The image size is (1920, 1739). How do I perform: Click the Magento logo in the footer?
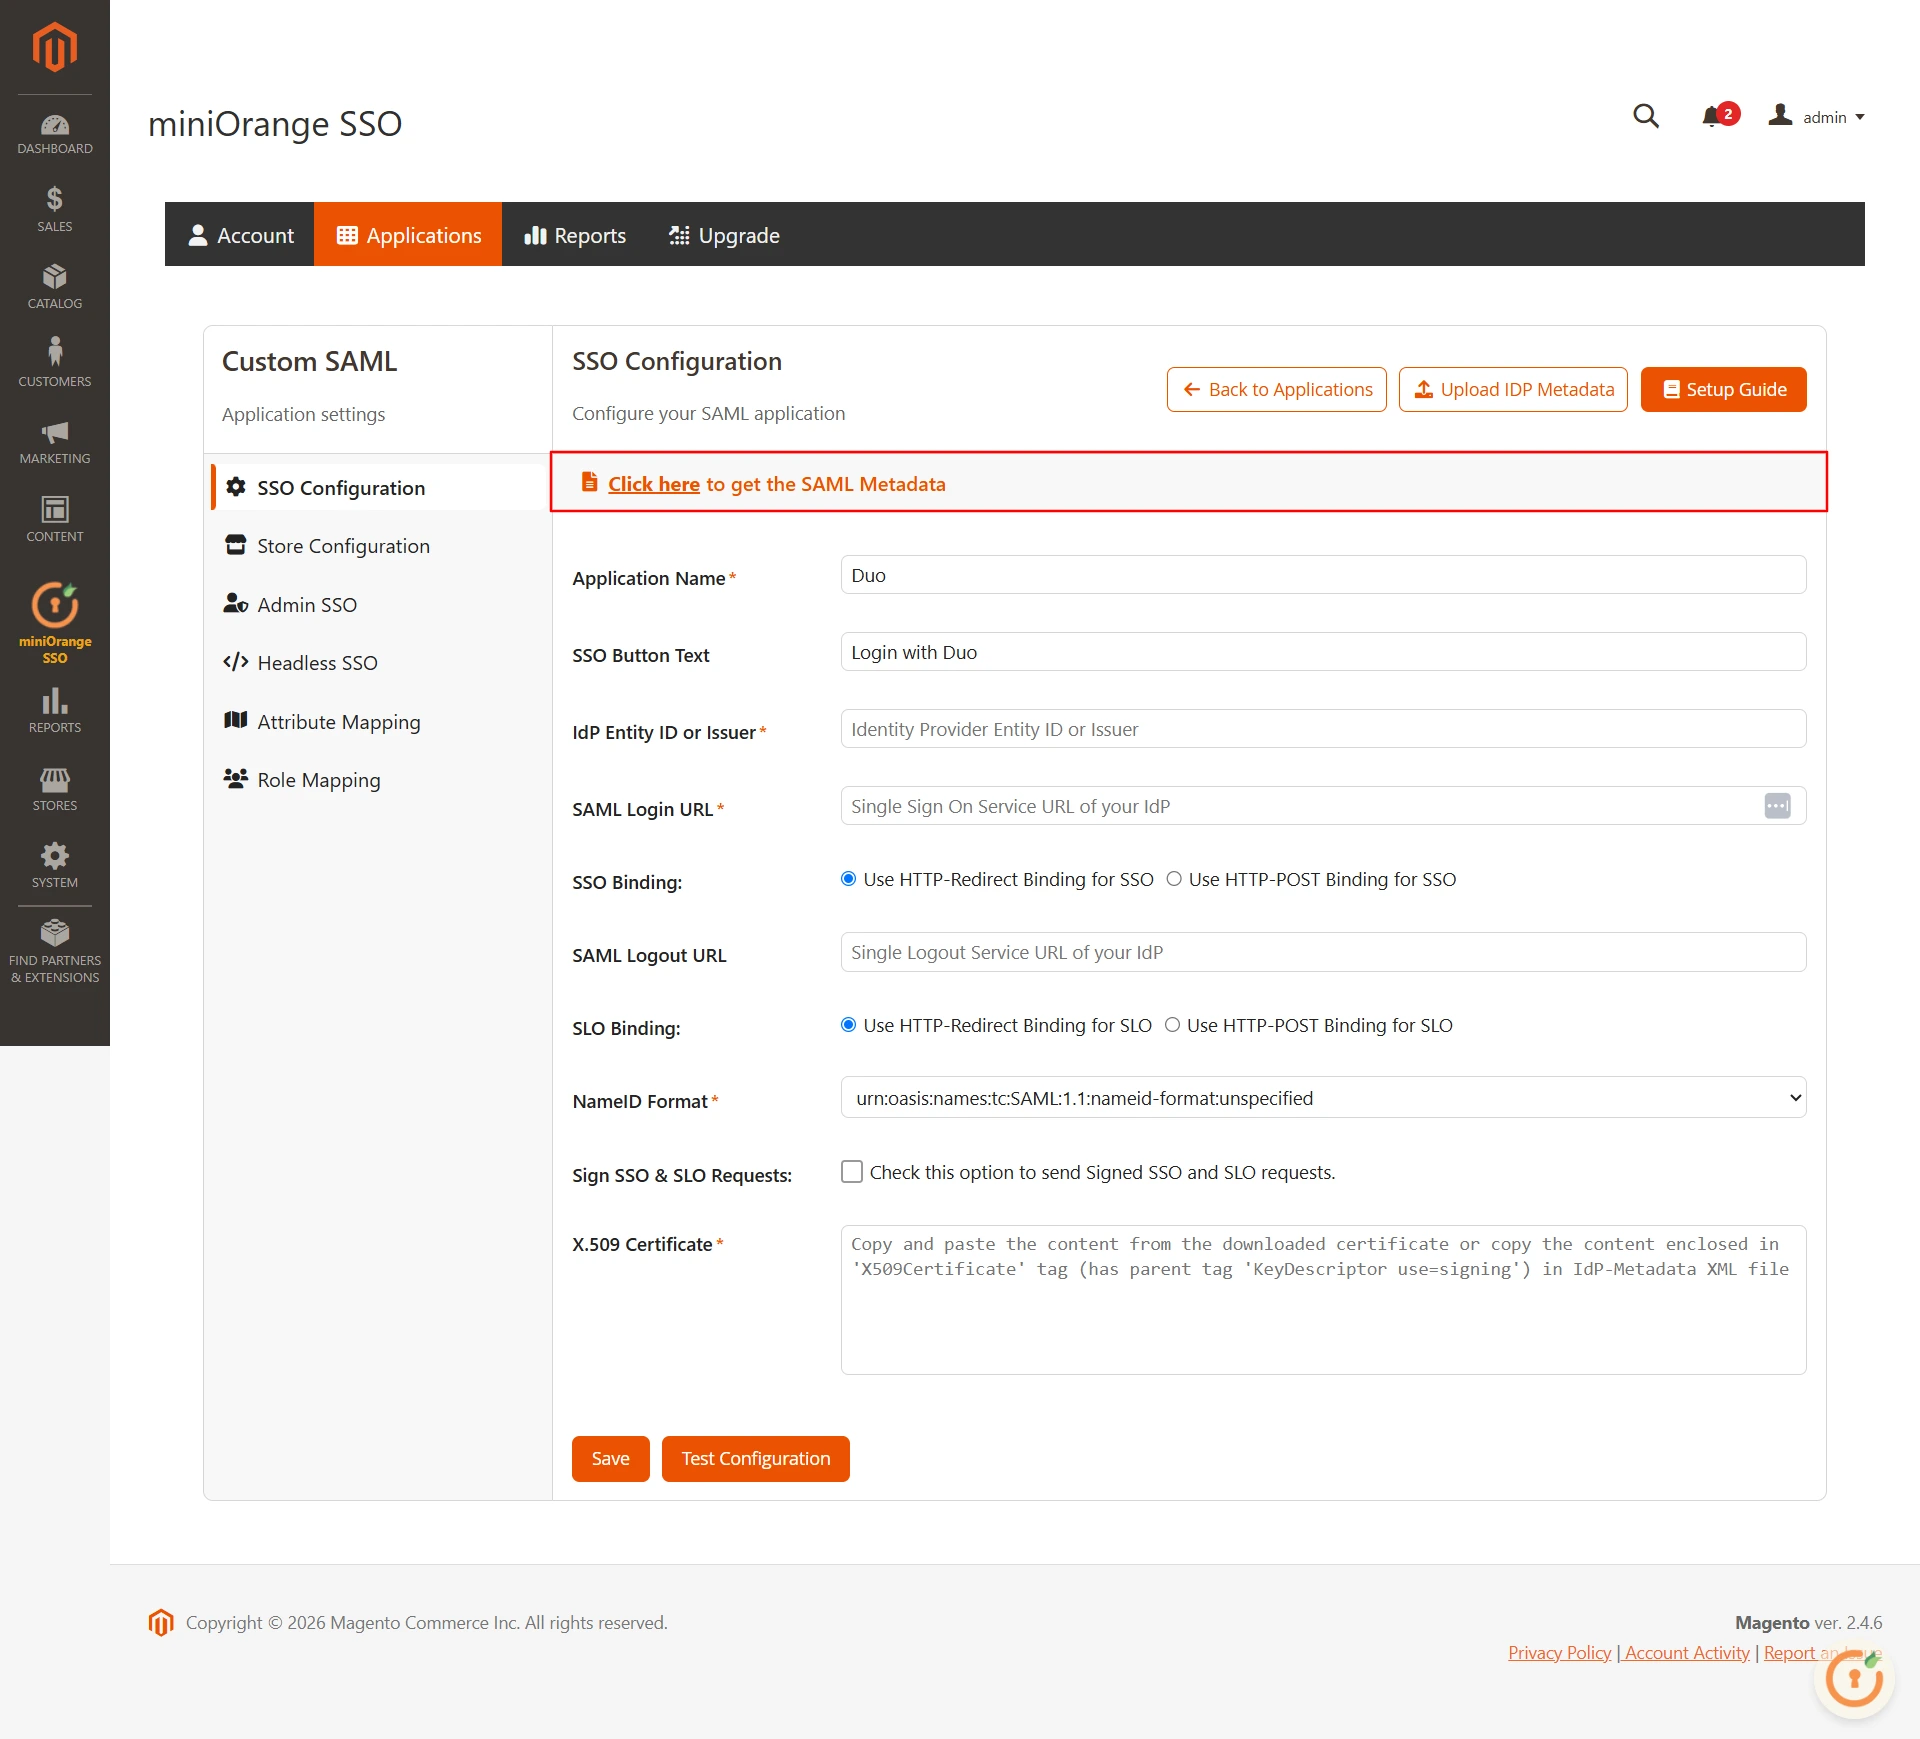tap(161, 1622)
